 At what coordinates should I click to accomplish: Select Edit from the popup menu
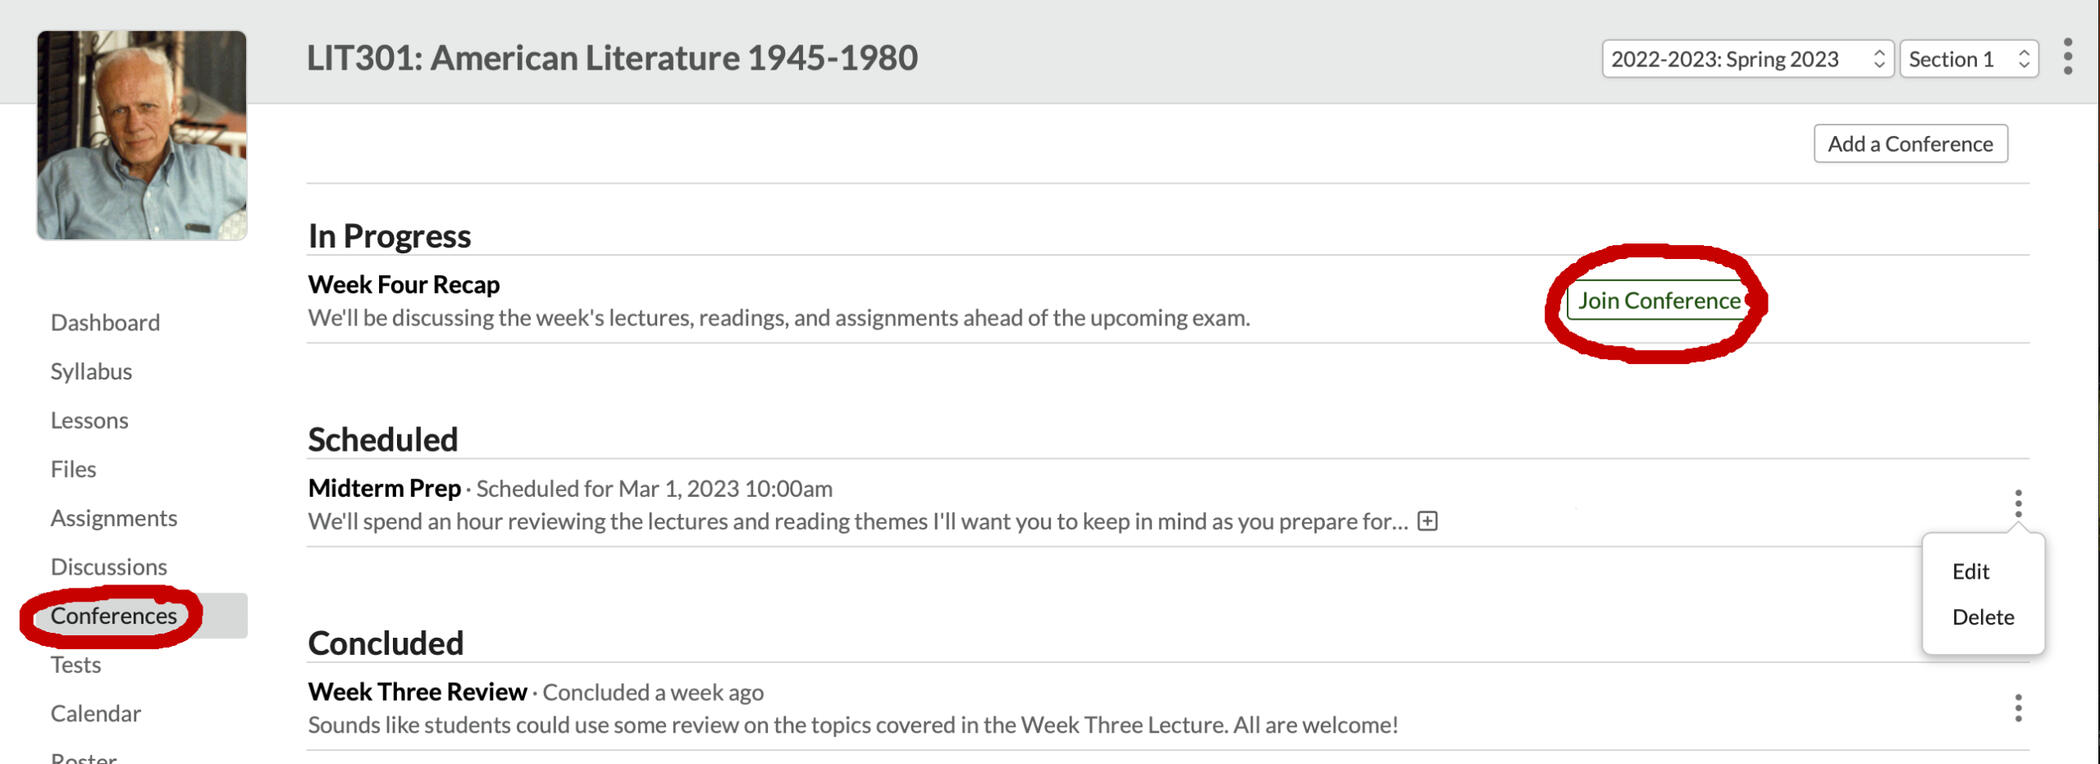[1971, 572]
